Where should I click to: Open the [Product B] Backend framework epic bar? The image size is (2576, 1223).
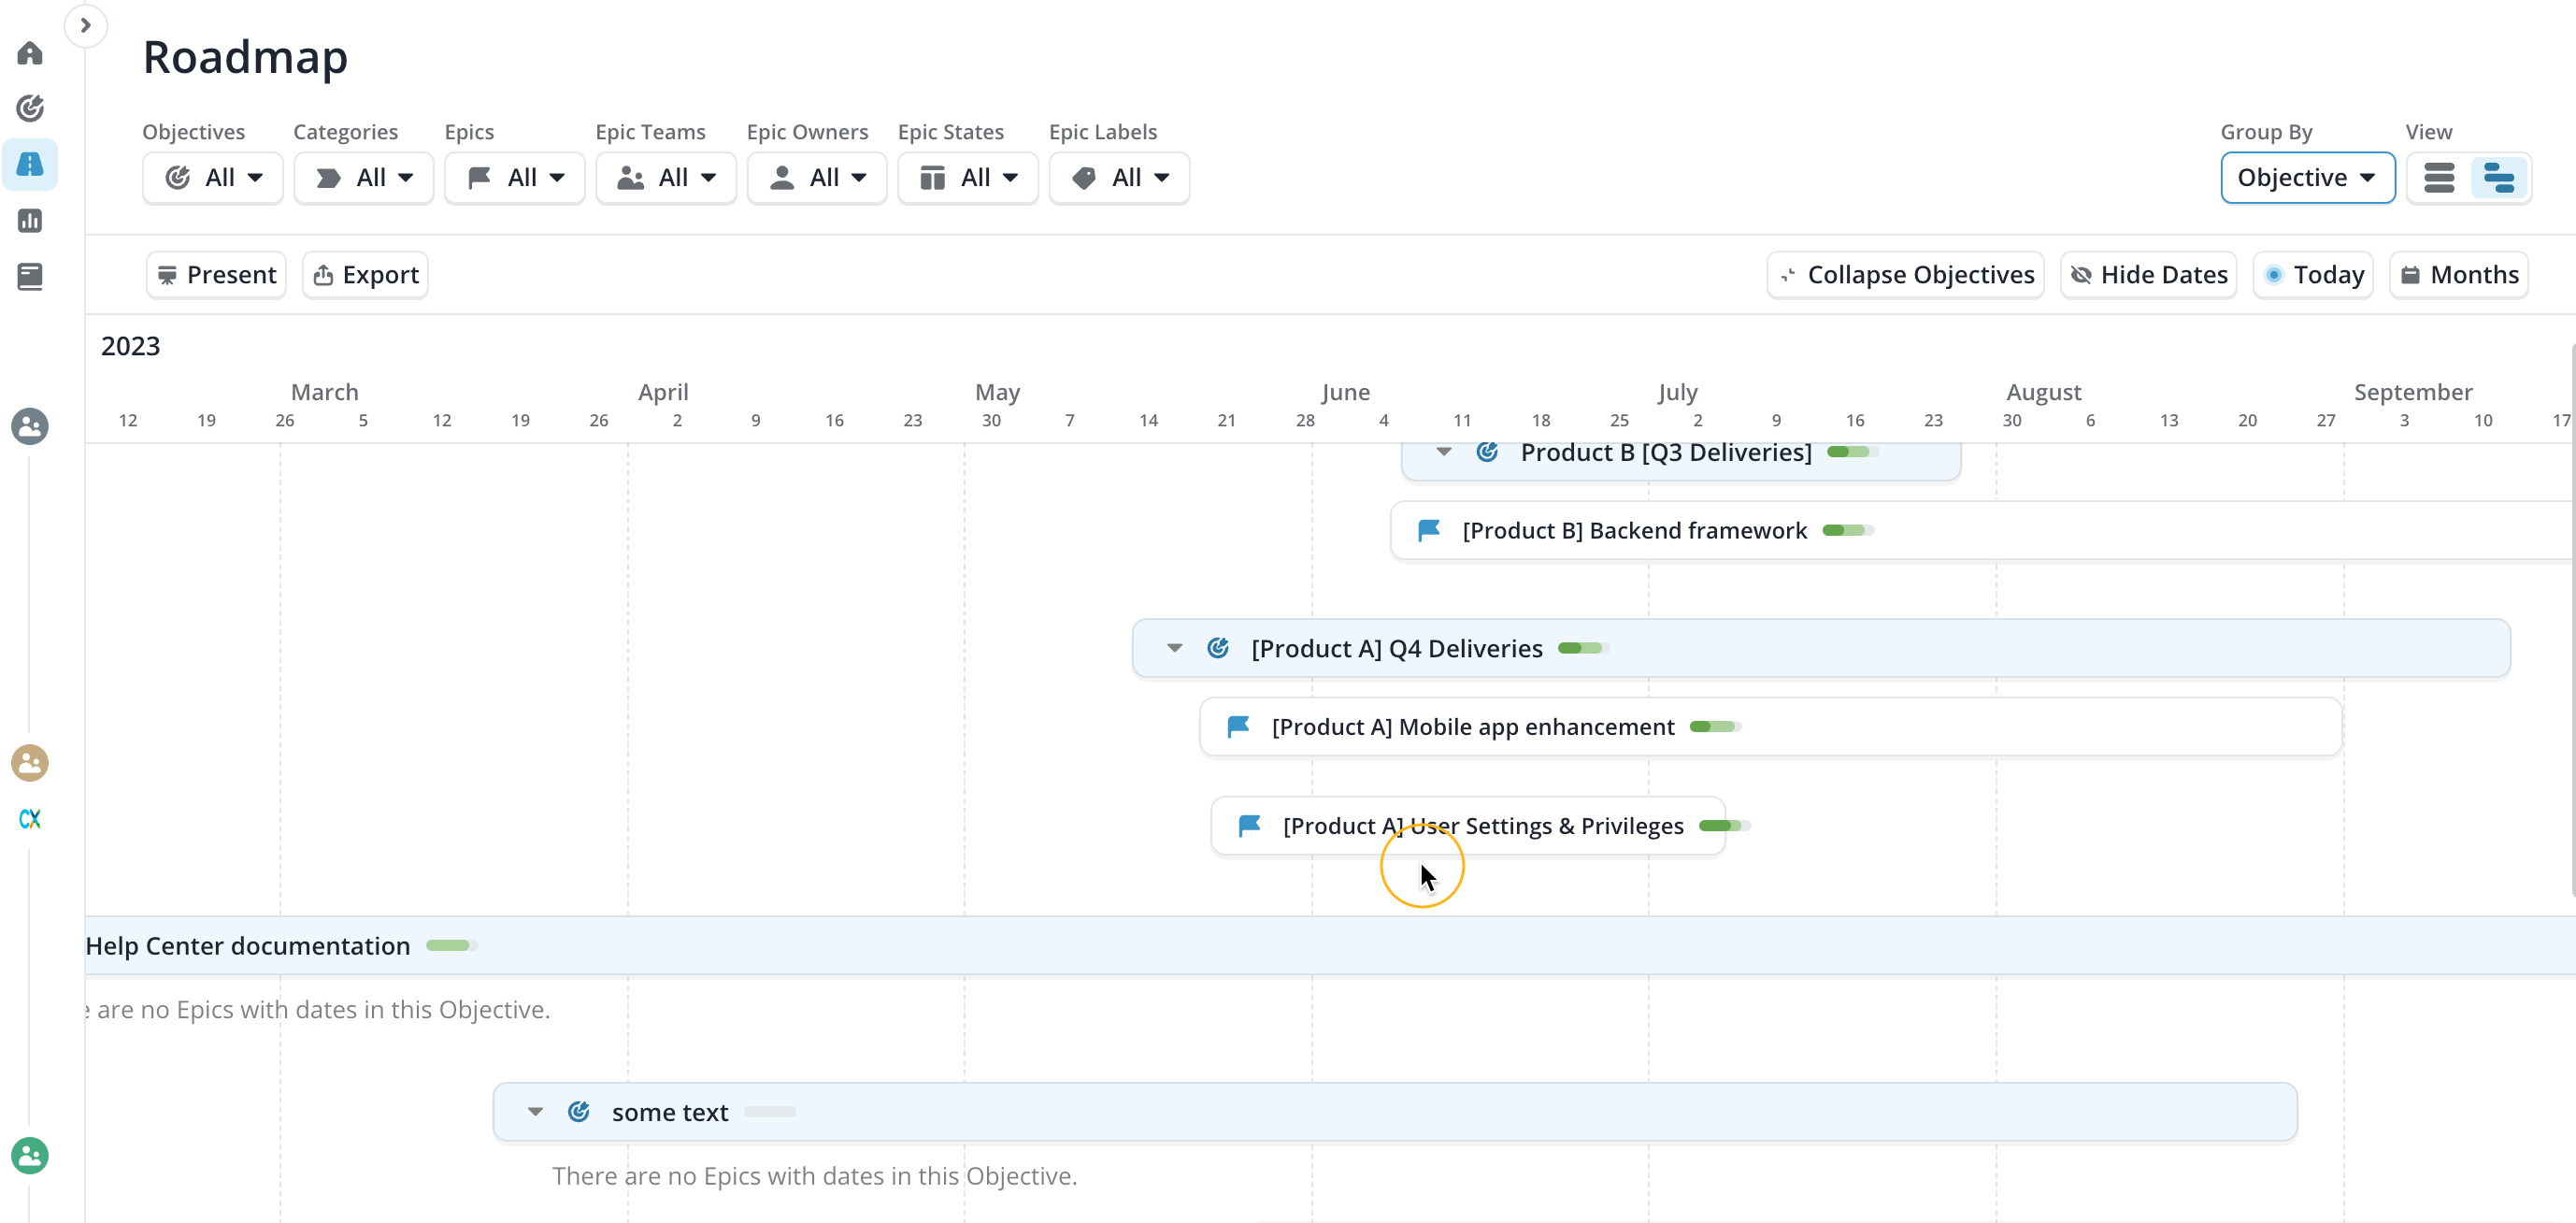1634,531
